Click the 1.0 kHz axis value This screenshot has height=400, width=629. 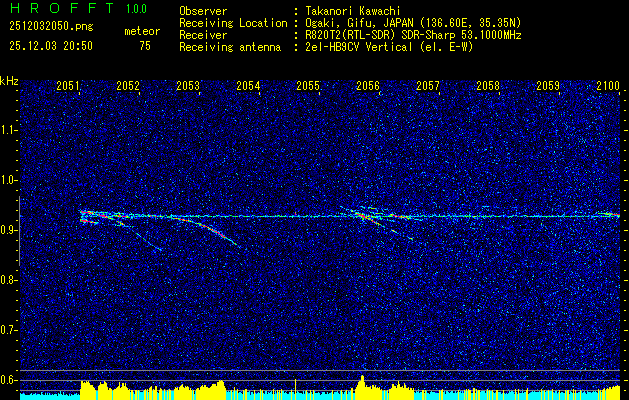tap(8, 180)
